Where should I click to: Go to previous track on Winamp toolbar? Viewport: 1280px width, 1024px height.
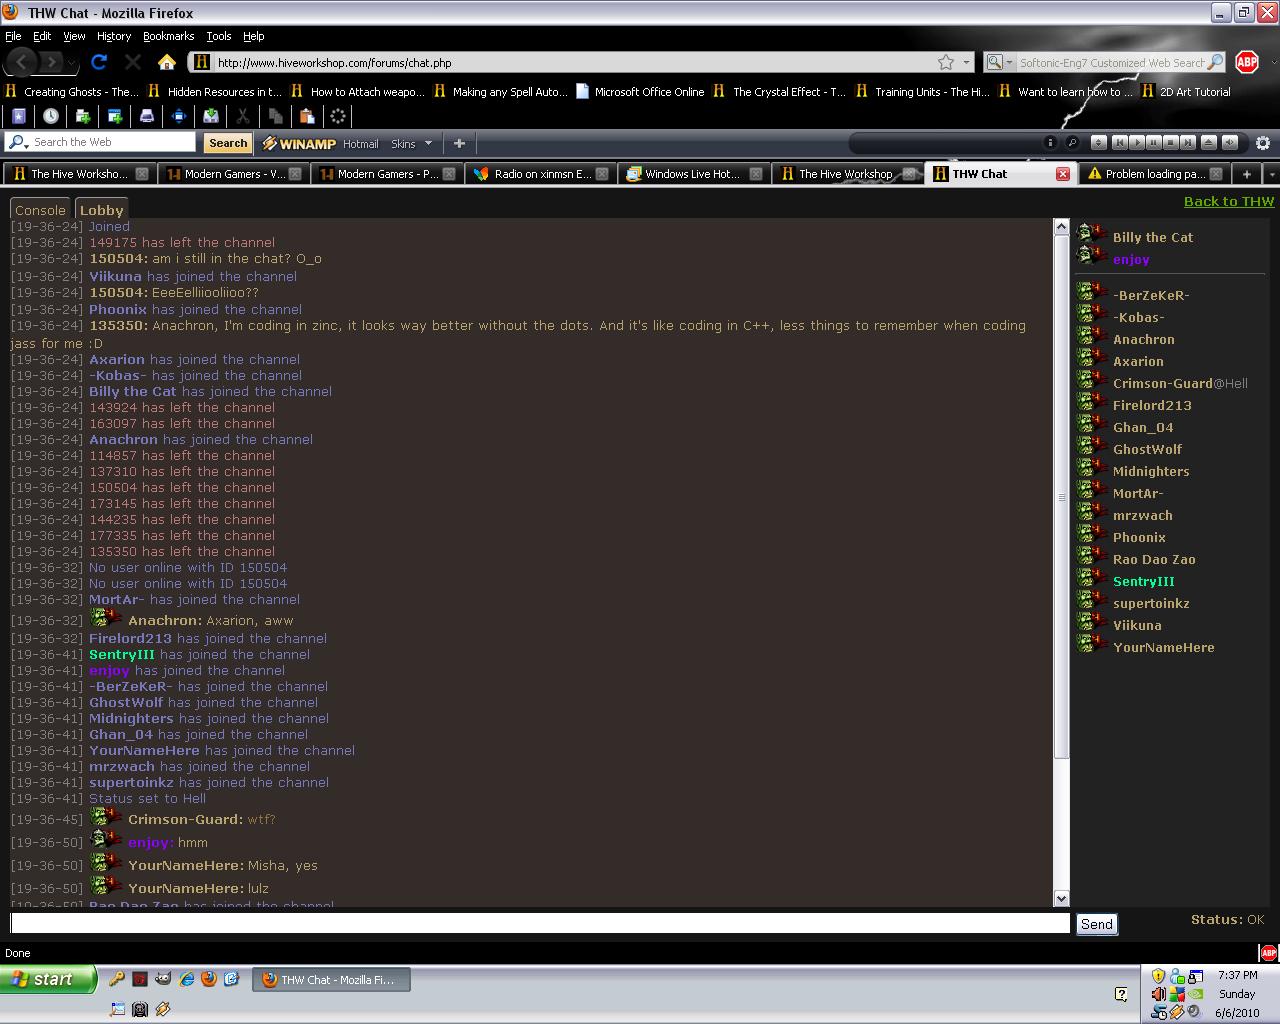1119,142
